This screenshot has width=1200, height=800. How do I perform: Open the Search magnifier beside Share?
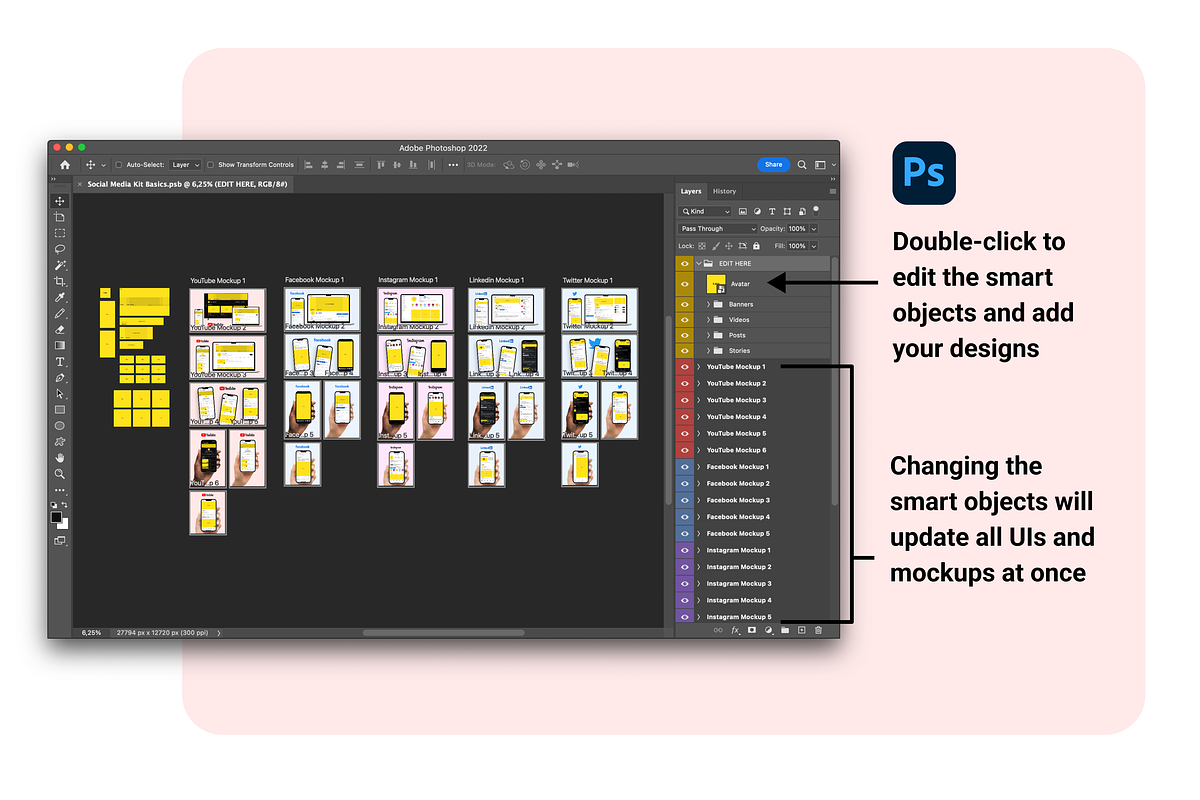click(x=802, y=165)
